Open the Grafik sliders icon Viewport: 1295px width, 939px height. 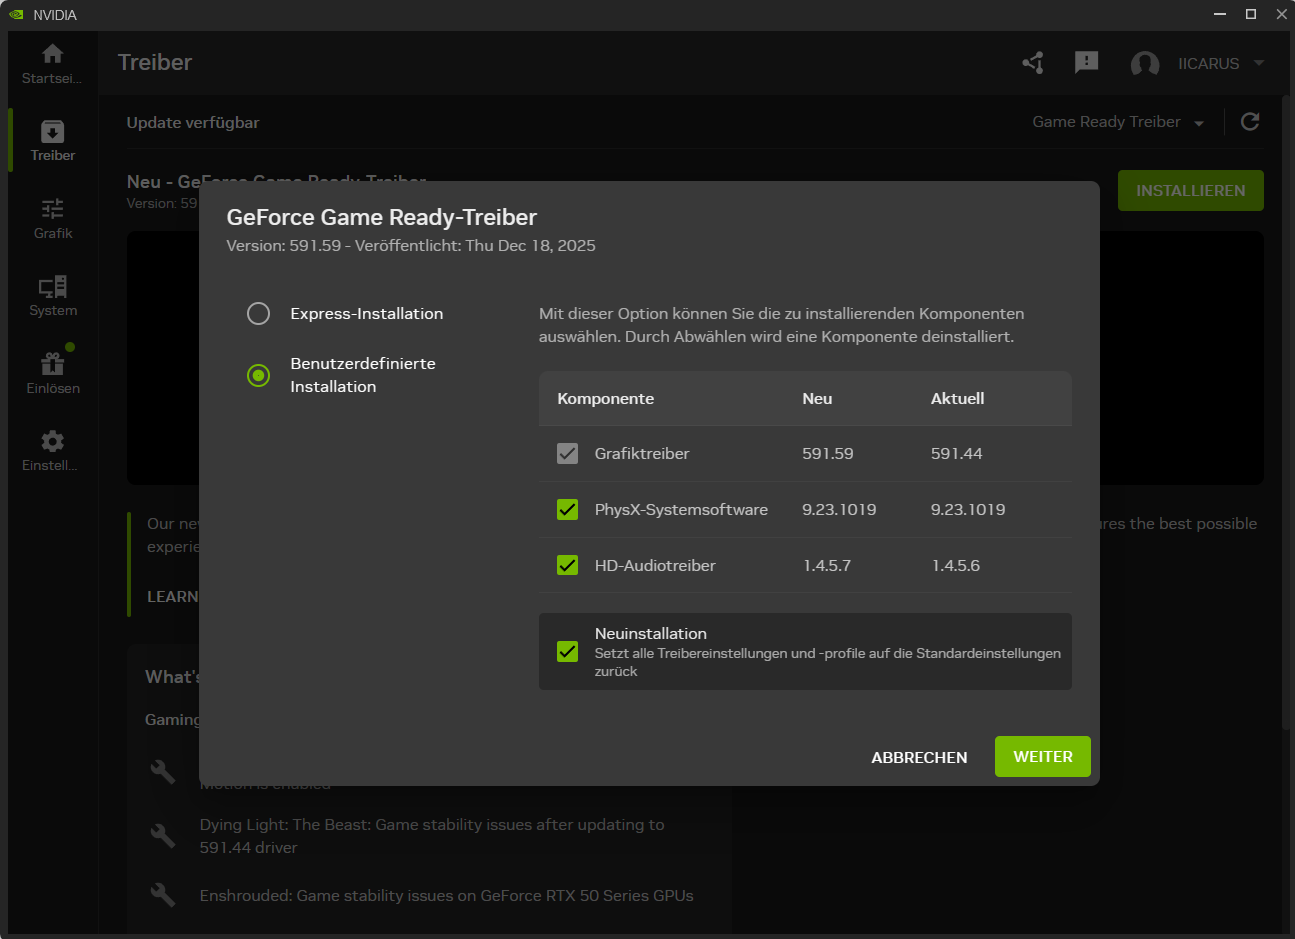pyautogui.click(x=53, y=208)
